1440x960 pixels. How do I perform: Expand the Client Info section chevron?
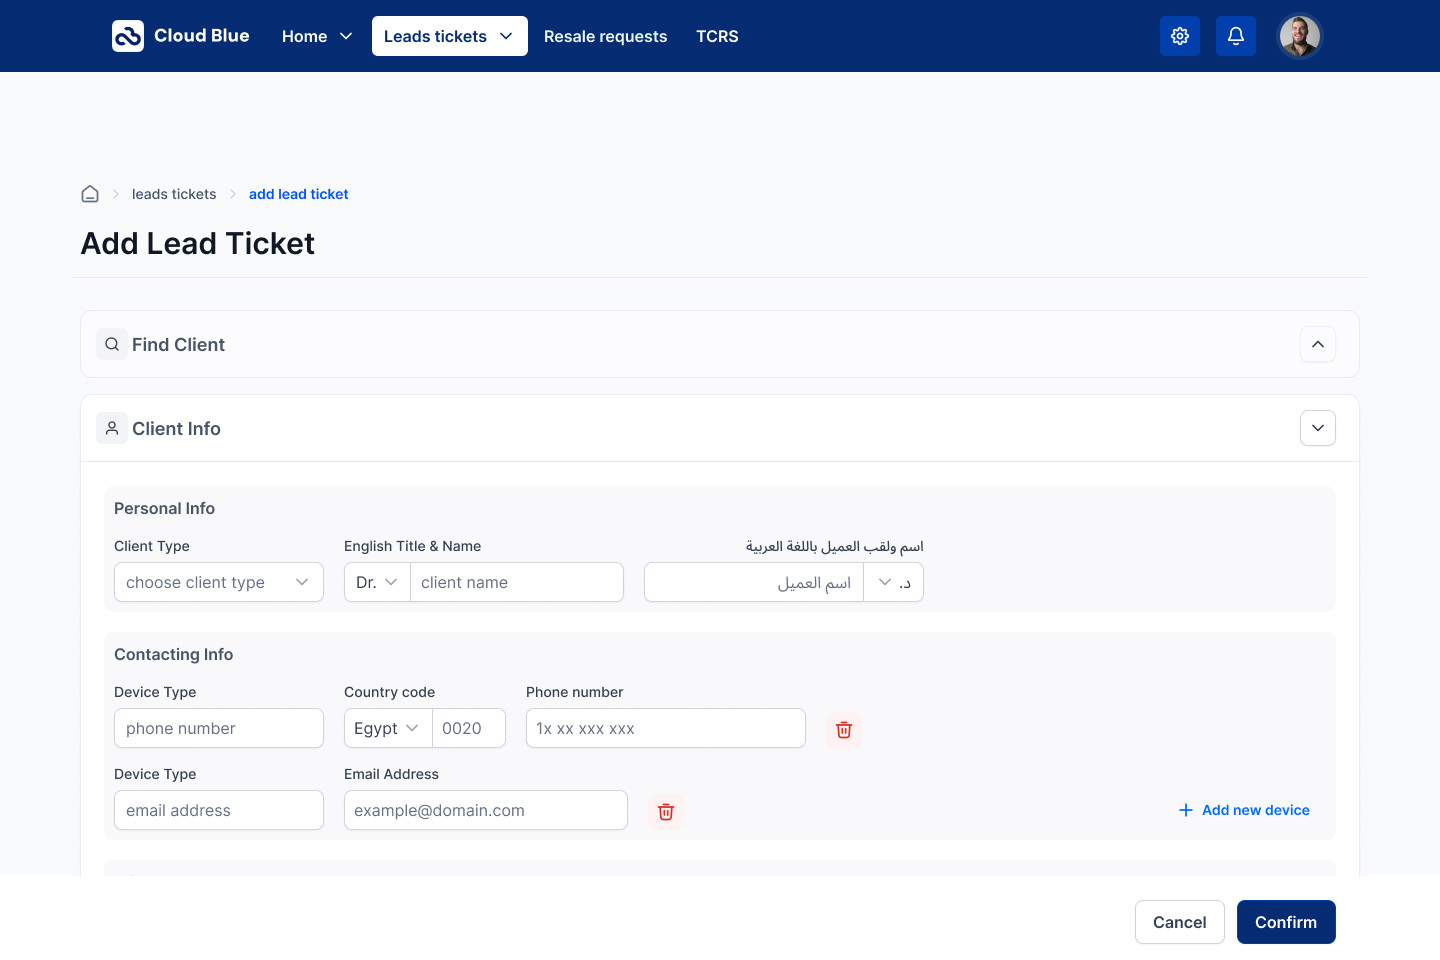(x=1318, y=428)
